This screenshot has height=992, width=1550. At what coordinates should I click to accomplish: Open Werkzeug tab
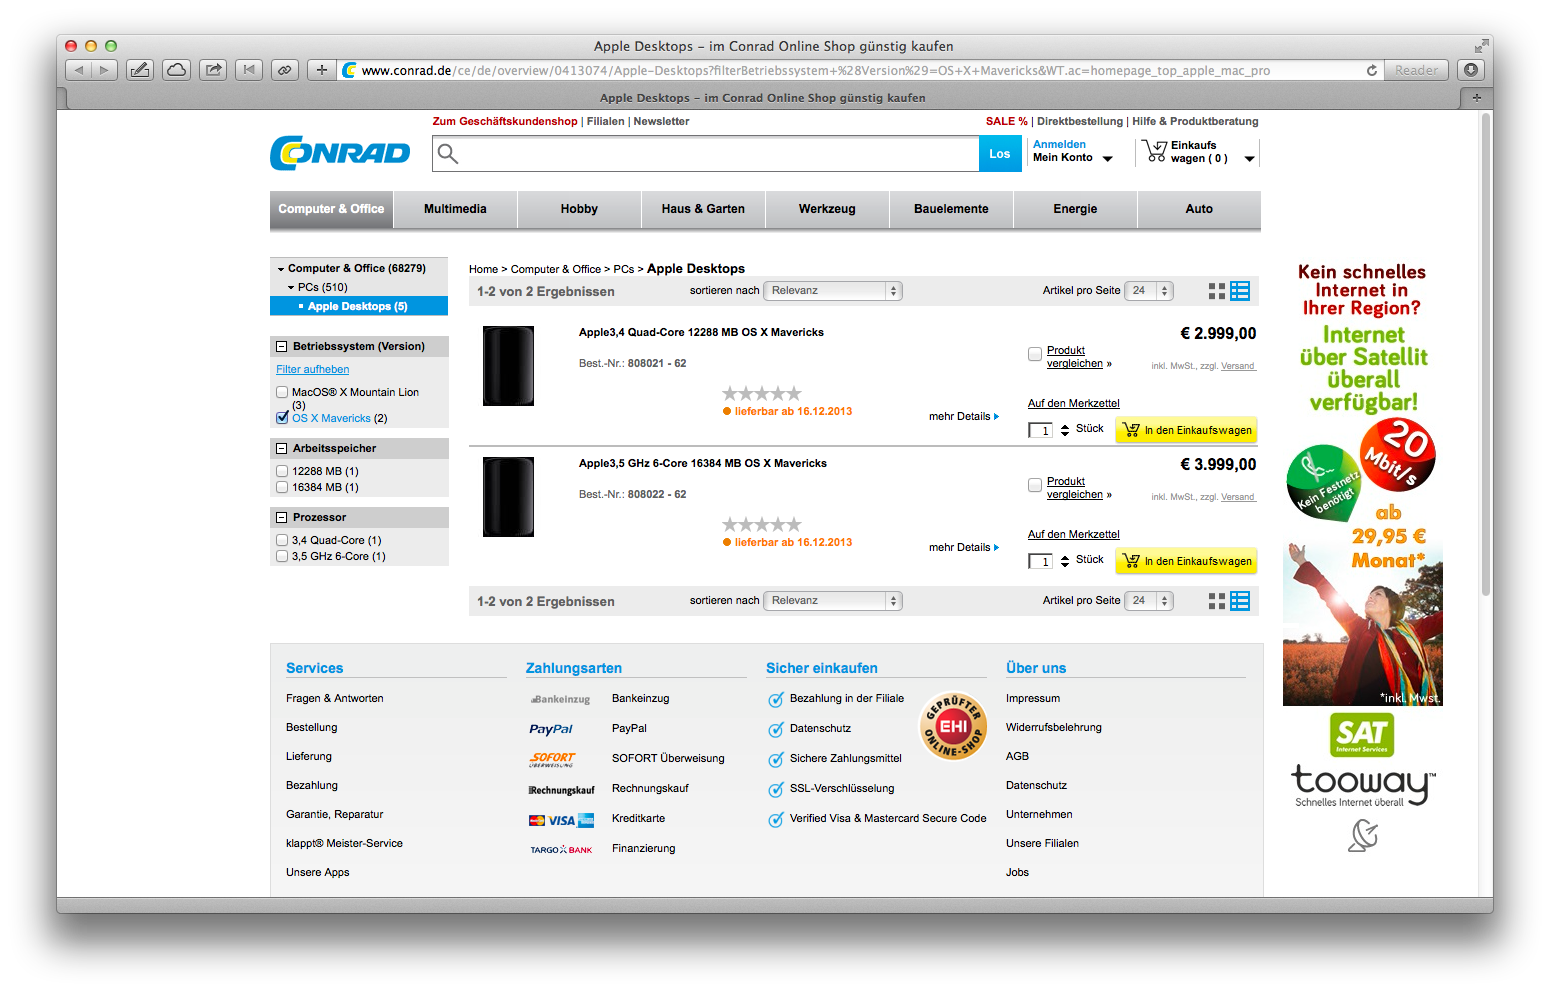827,209
